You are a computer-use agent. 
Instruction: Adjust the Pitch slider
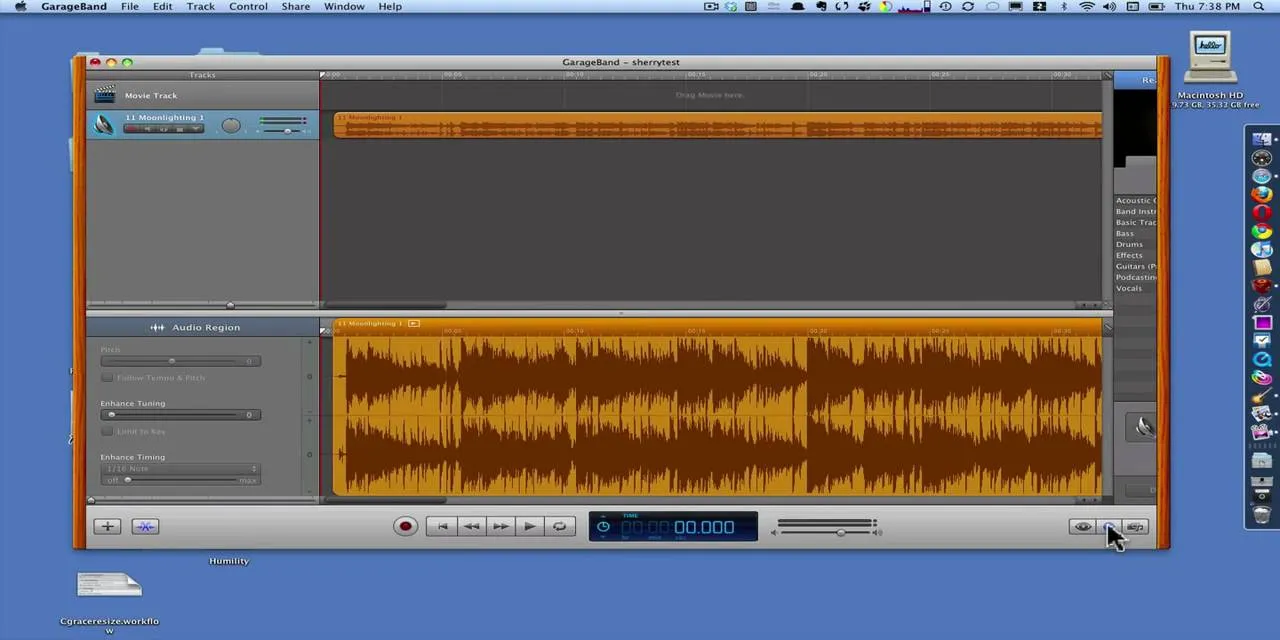[180, 361]
